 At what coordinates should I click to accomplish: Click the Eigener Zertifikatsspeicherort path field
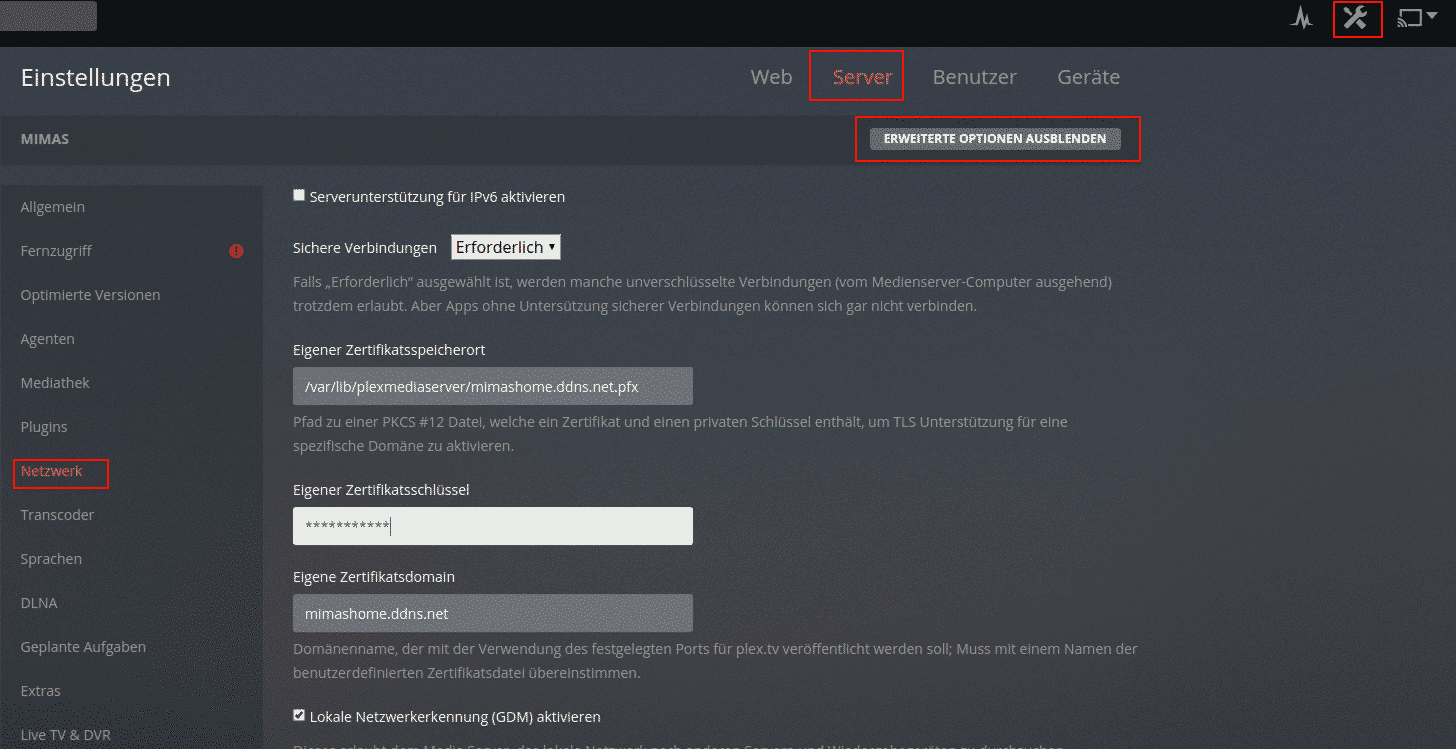[x=492, y=386]
